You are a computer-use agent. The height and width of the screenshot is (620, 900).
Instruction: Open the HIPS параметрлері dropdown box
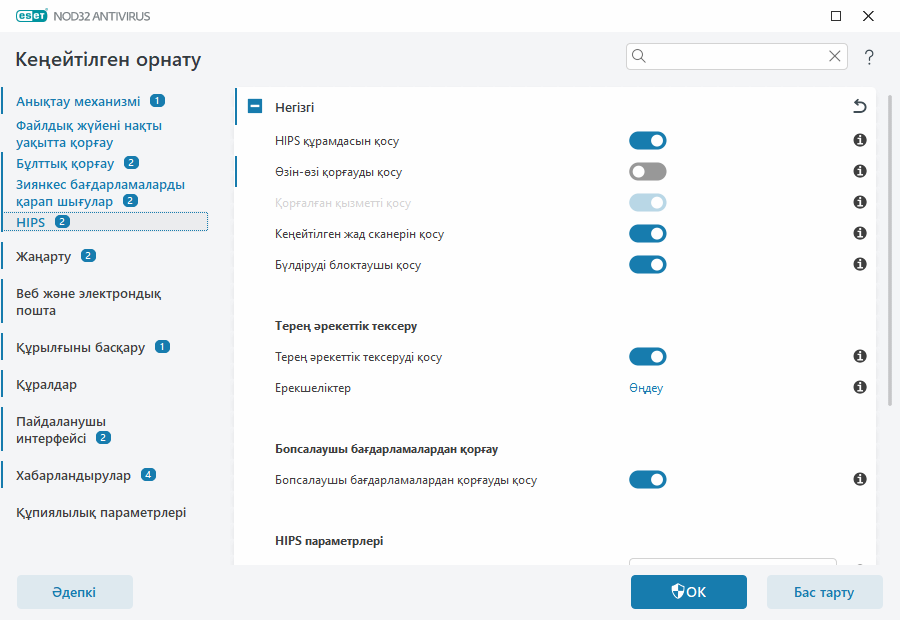(x=732, y=564)
